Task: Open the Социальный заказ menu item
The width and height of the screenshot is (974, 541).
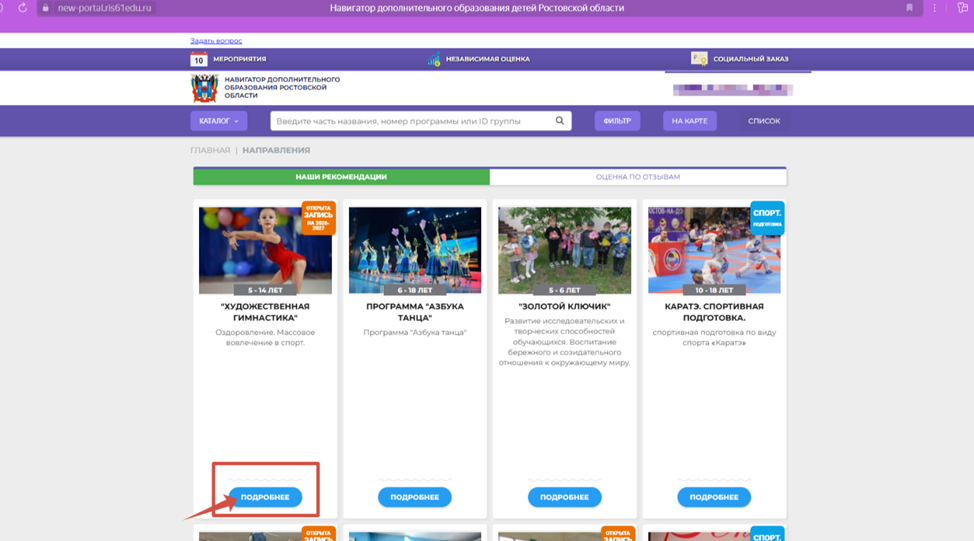Action: [750, 59]
